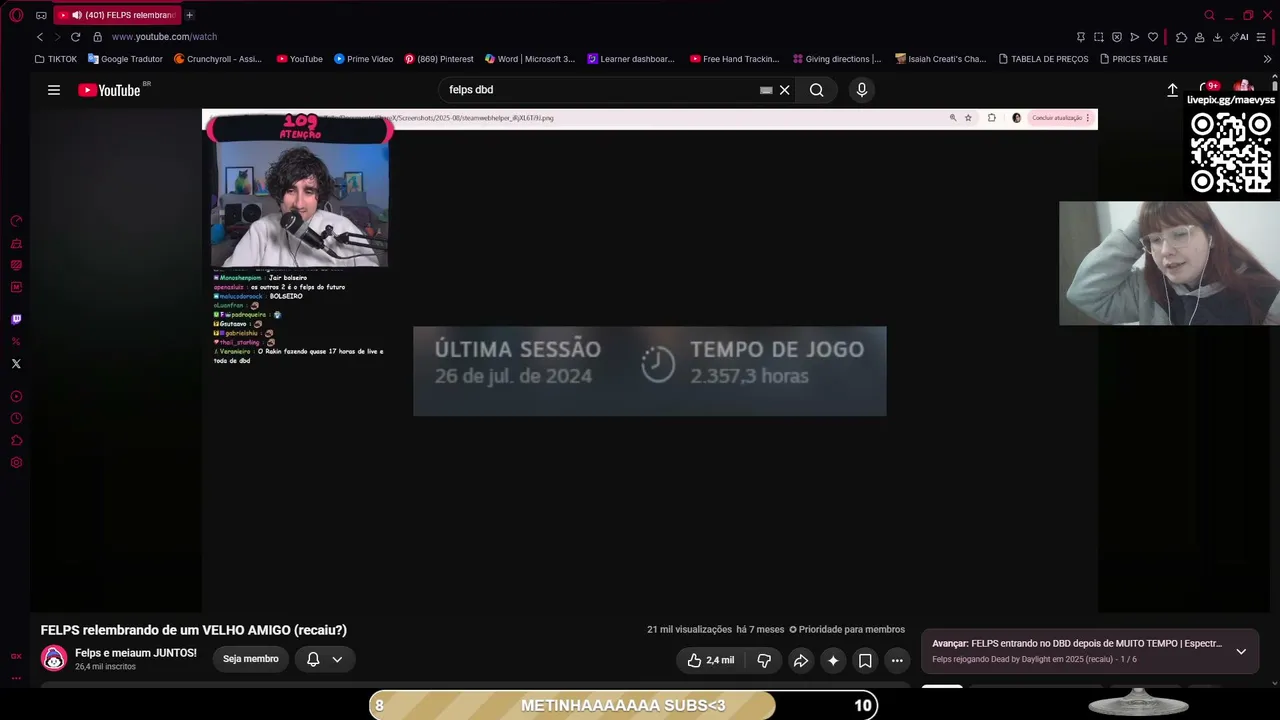Open the Pinterest bookmark

pos(439,59)
